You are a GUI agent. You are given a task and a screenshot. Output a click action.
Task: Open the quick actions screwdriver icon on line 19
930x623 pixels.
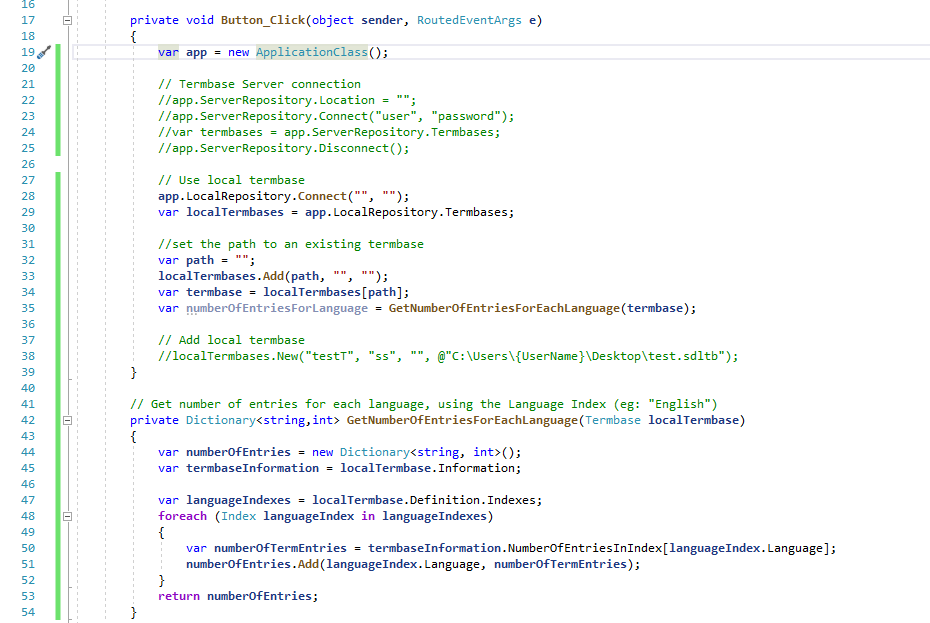tap(44, 52)
